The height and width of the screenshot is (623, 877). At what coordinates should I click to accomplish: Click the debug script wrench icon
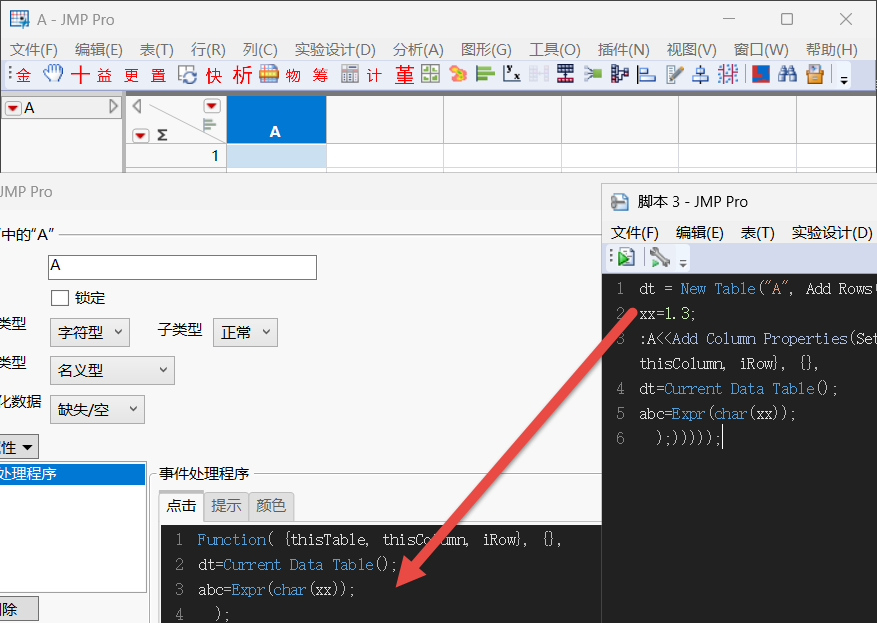pos(660,257)
